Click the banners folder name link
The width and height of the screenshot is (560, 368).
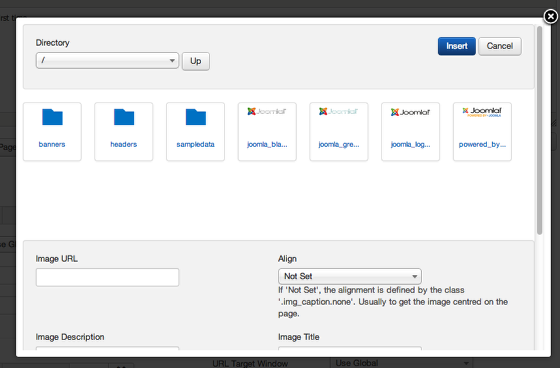click(52, 144)
